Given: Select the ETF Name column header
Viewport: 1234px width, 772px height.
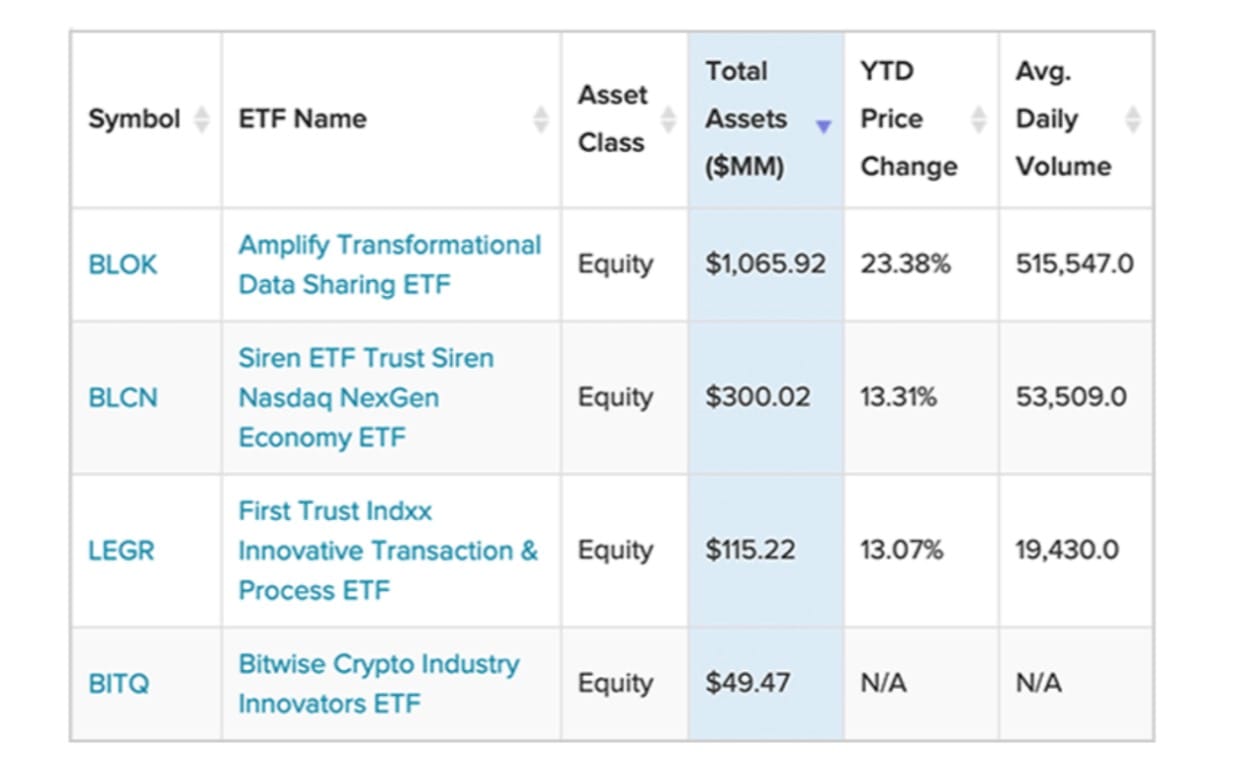Looking at the screenshot, I should pos(302,120).
